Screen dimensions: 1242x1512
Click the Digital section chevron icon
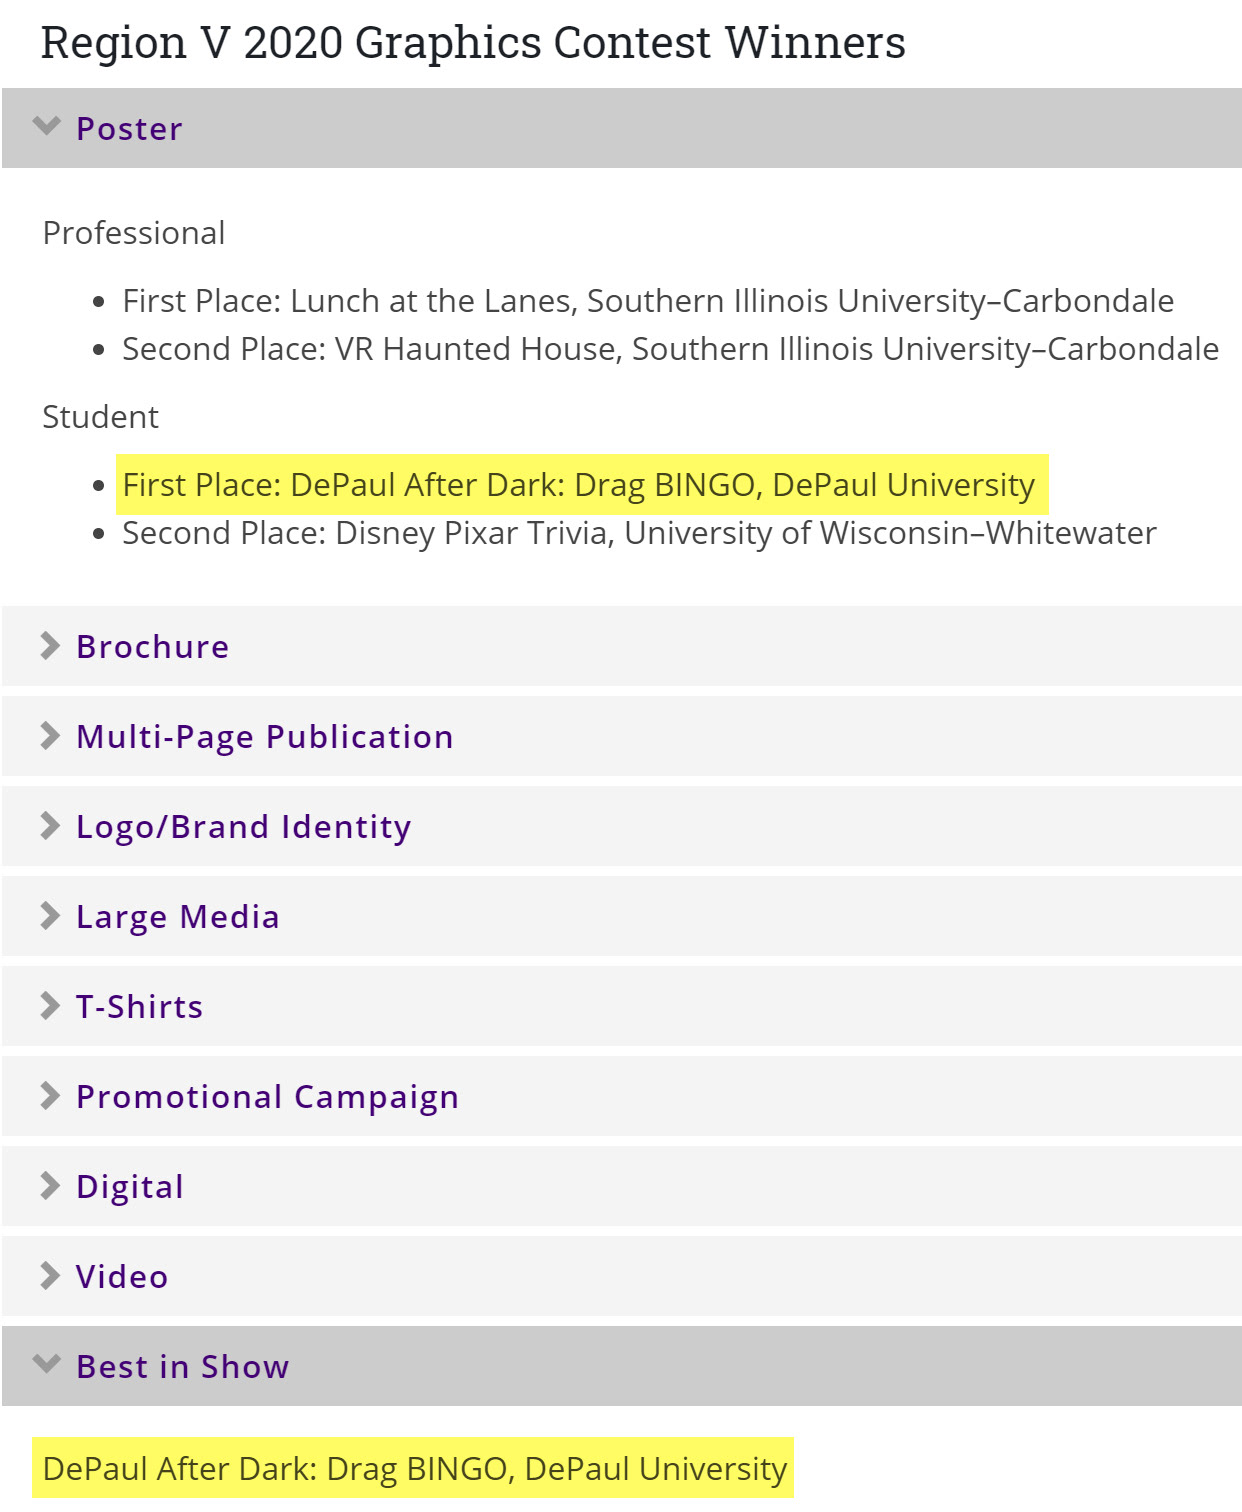50,1186
